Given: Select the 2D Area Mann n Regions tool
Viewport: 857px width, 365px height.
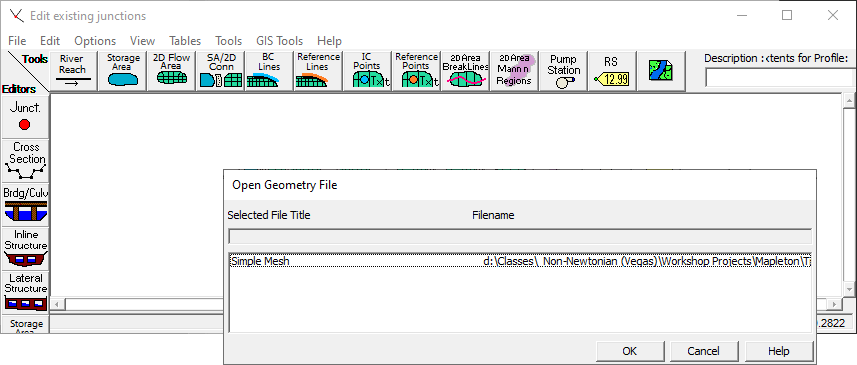Looking at the screenshot, I should [514, 70].
